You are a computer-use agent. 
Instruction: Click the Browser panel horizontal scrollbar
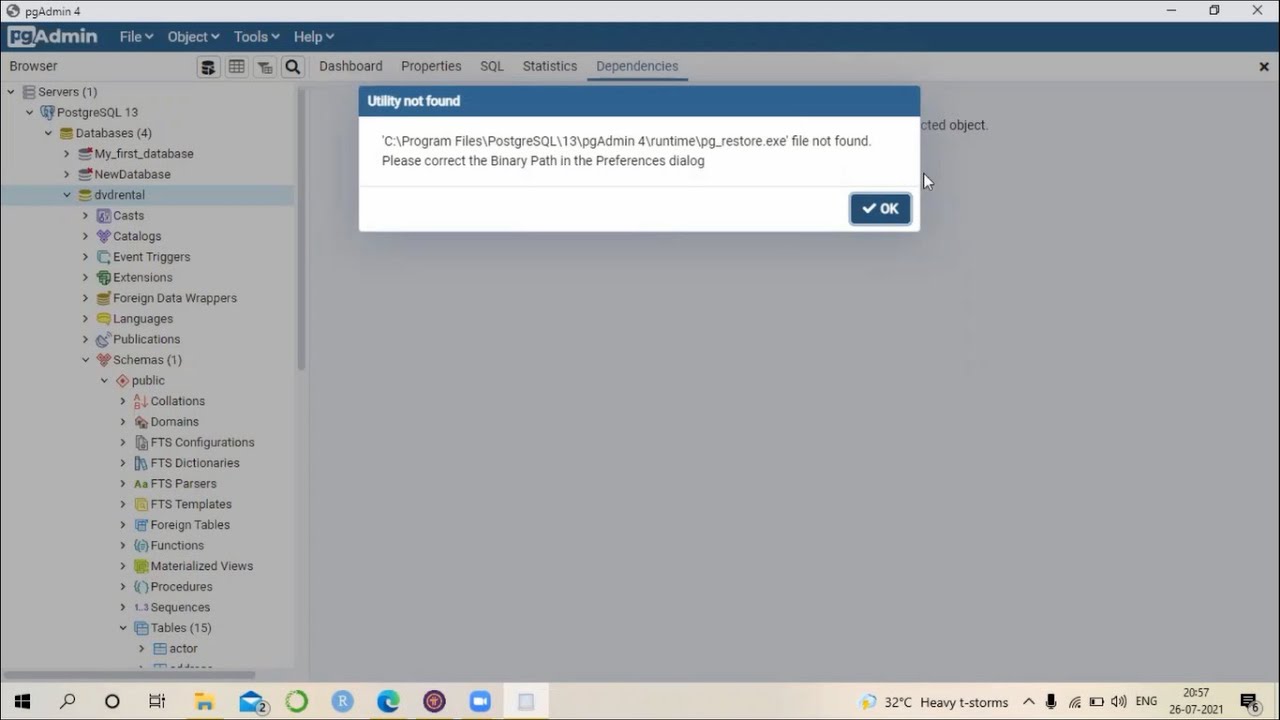(x=128, y=675)
